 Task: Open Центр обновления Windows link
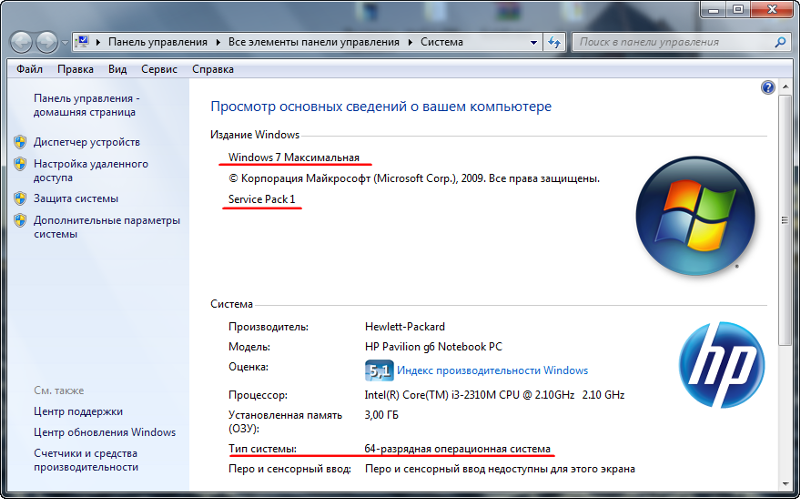(x=105, y=432)
